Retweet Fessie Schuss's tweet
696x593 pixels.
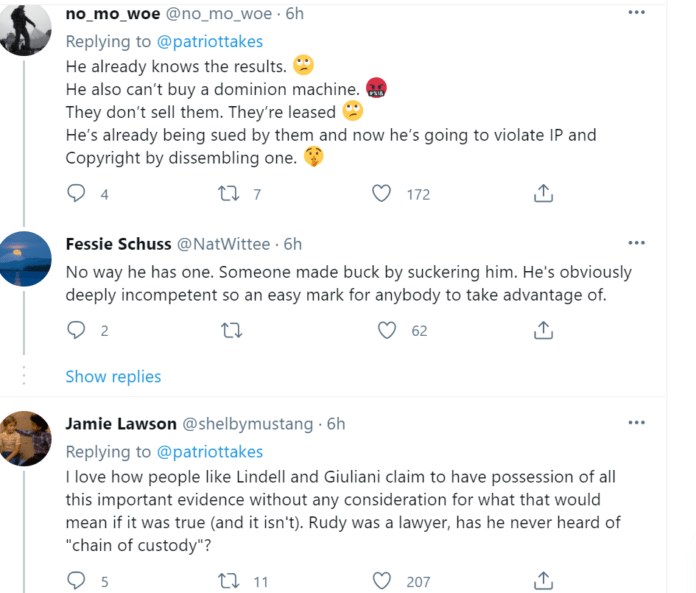pos(231,330)
